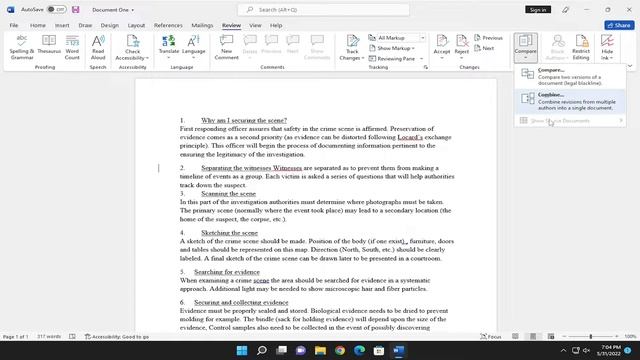Click the Hide Ink button
The width and height of the screenshot is (640, 360).
pyautogui.click(x=607, y=47)
